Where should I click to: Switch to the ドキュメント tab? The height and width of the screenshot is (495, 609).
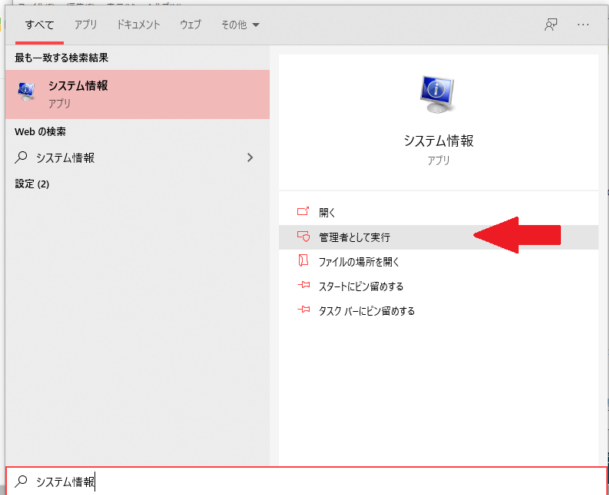(x=138, y=25)
